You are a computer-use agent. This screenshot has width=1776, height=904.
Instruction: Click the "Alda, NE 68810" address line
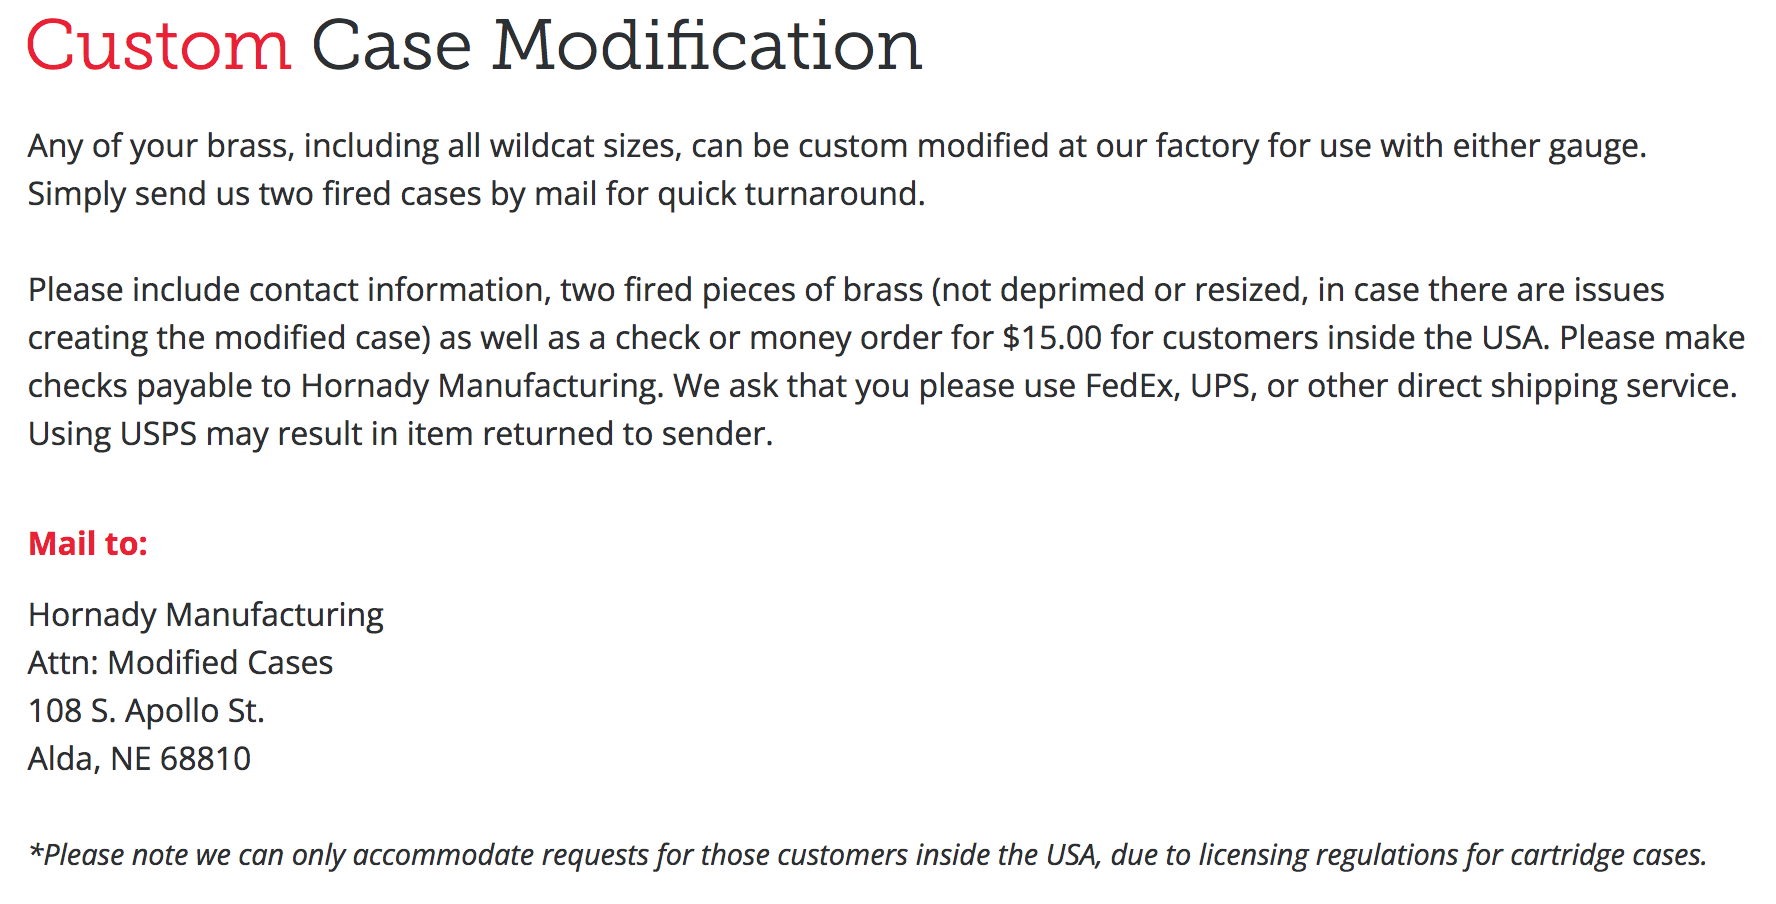click(x=139, y=759)
